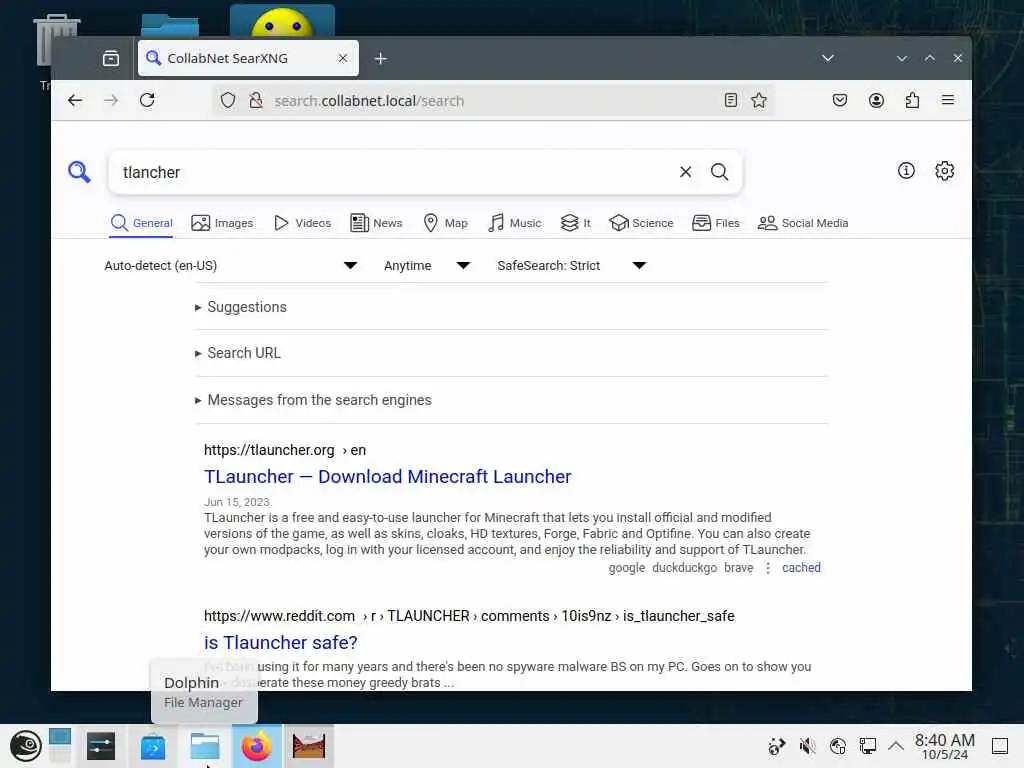Click the google engine label

coord(626,568)
